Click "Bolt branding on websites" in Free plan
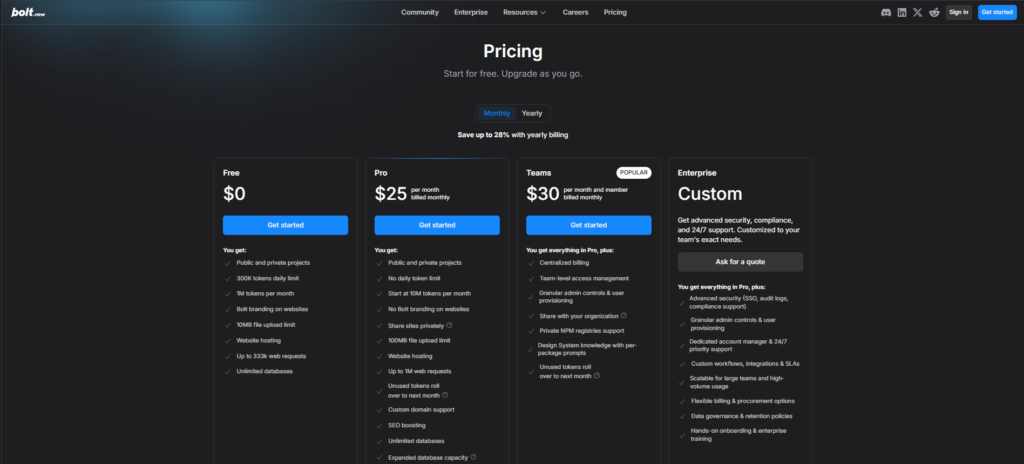Image resolution: width=1024 pixels, height=464 pixels. 272,309
